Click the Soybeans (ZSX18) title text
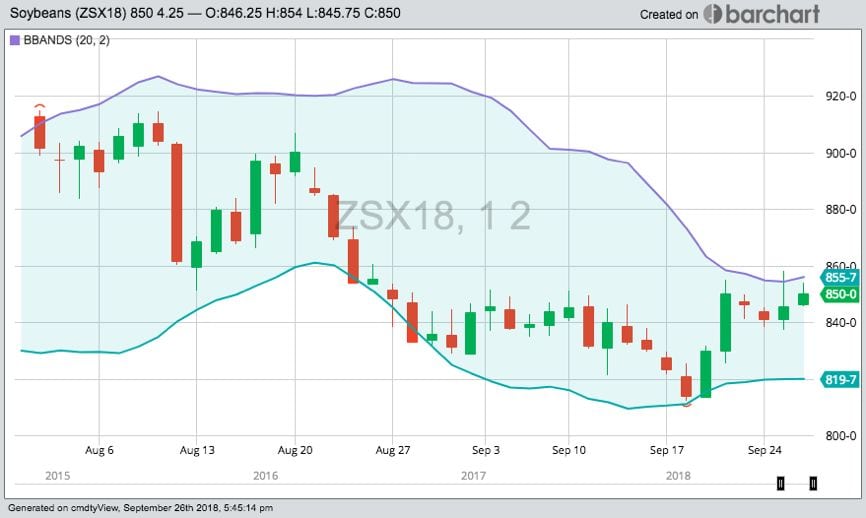Viewport: 866px width, 518px height. [x=78, y=15]
